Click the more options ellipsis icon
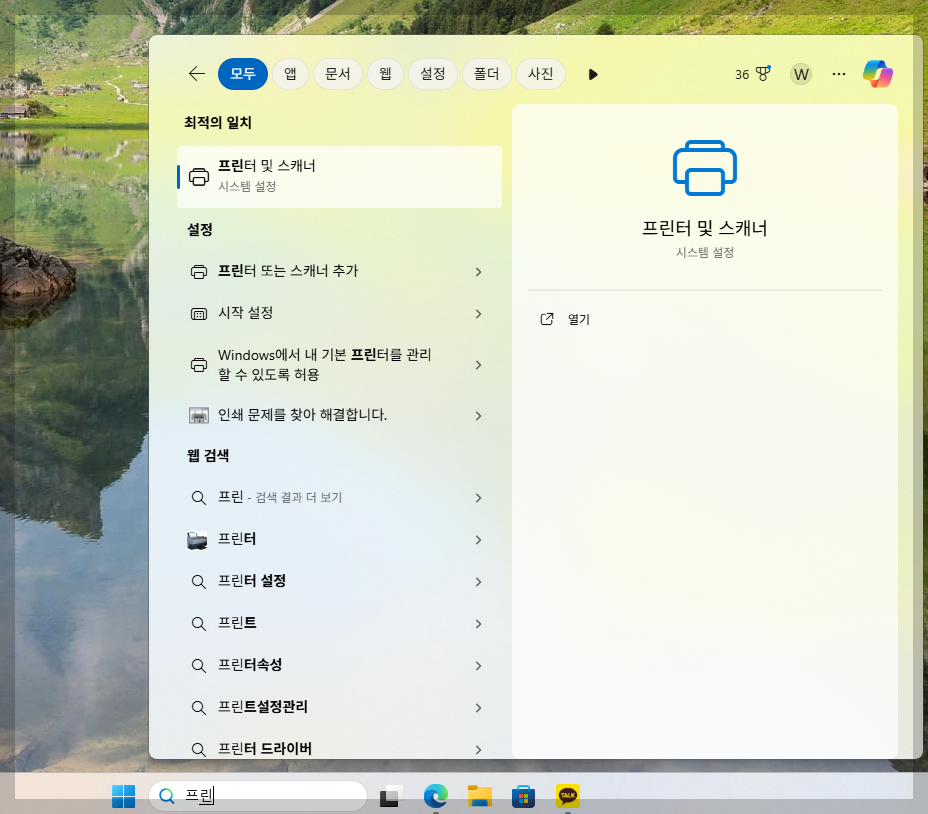 pyautogui.click(x=838, y=73)
